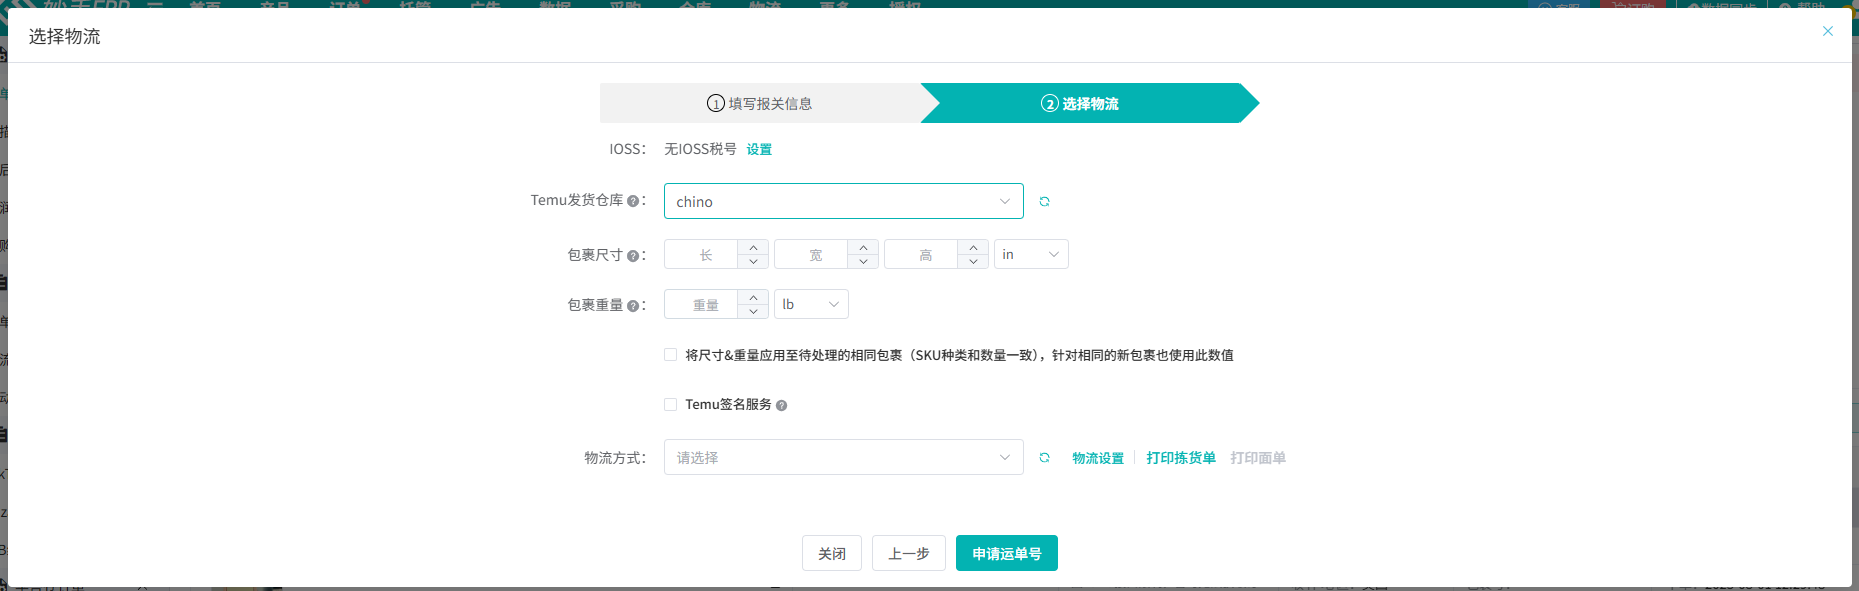This screenshot has width=1859, height=591.
Task: Refresh the 物流方式 shipping method list
Action: tap(1044, 457)
